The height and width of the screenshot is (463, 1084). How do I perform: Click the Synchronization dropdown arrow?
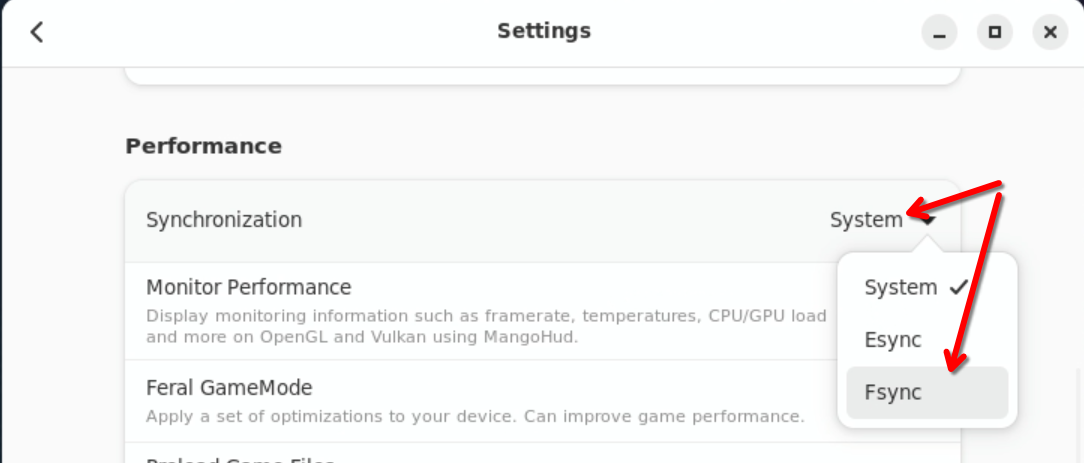point(928,221)
